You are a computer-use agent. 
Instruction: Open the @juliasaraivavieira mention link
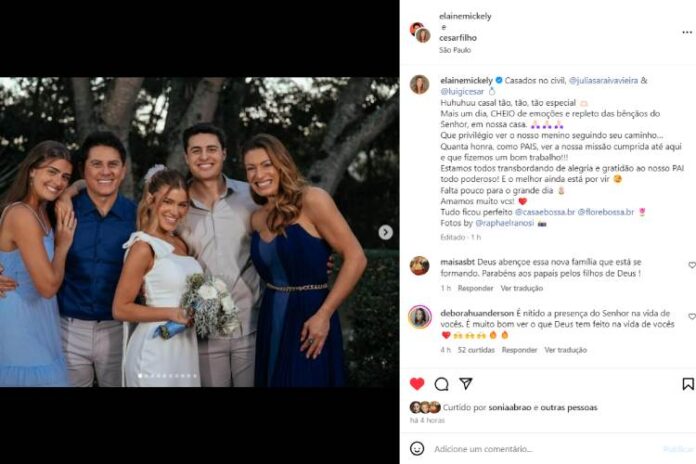click(x=604, y=78)
